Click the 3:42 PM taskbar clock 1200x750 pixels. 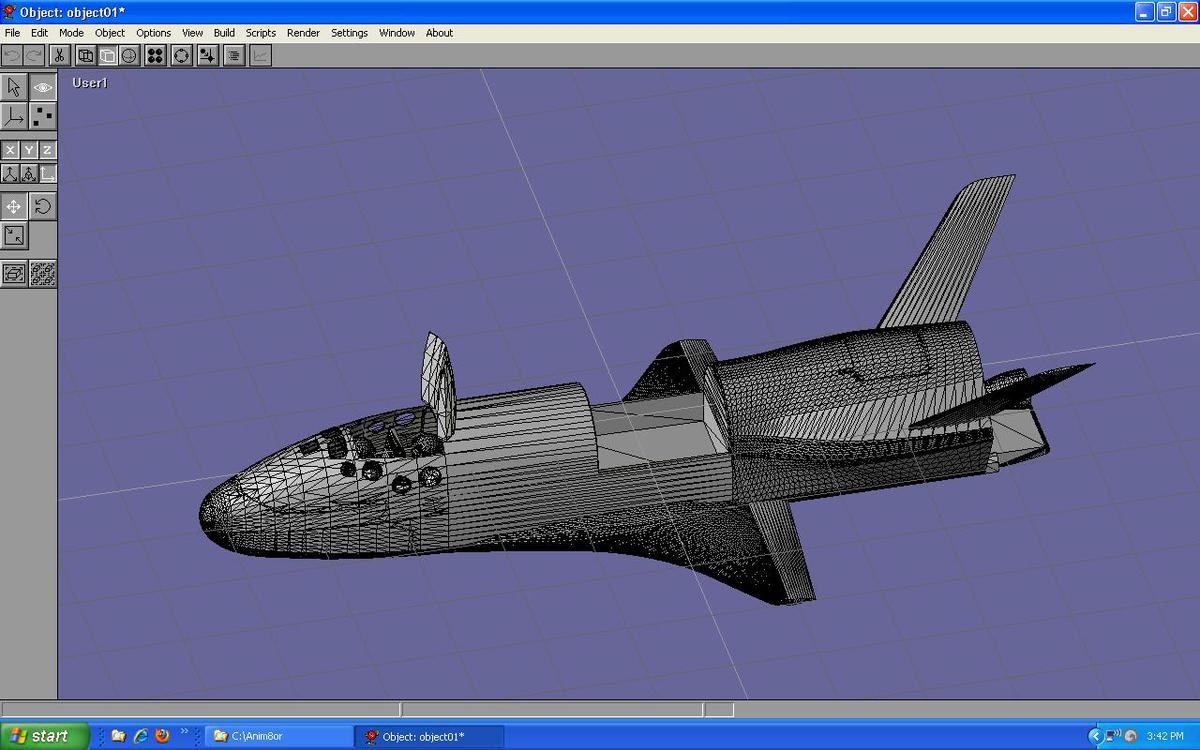coord(1165,736)
